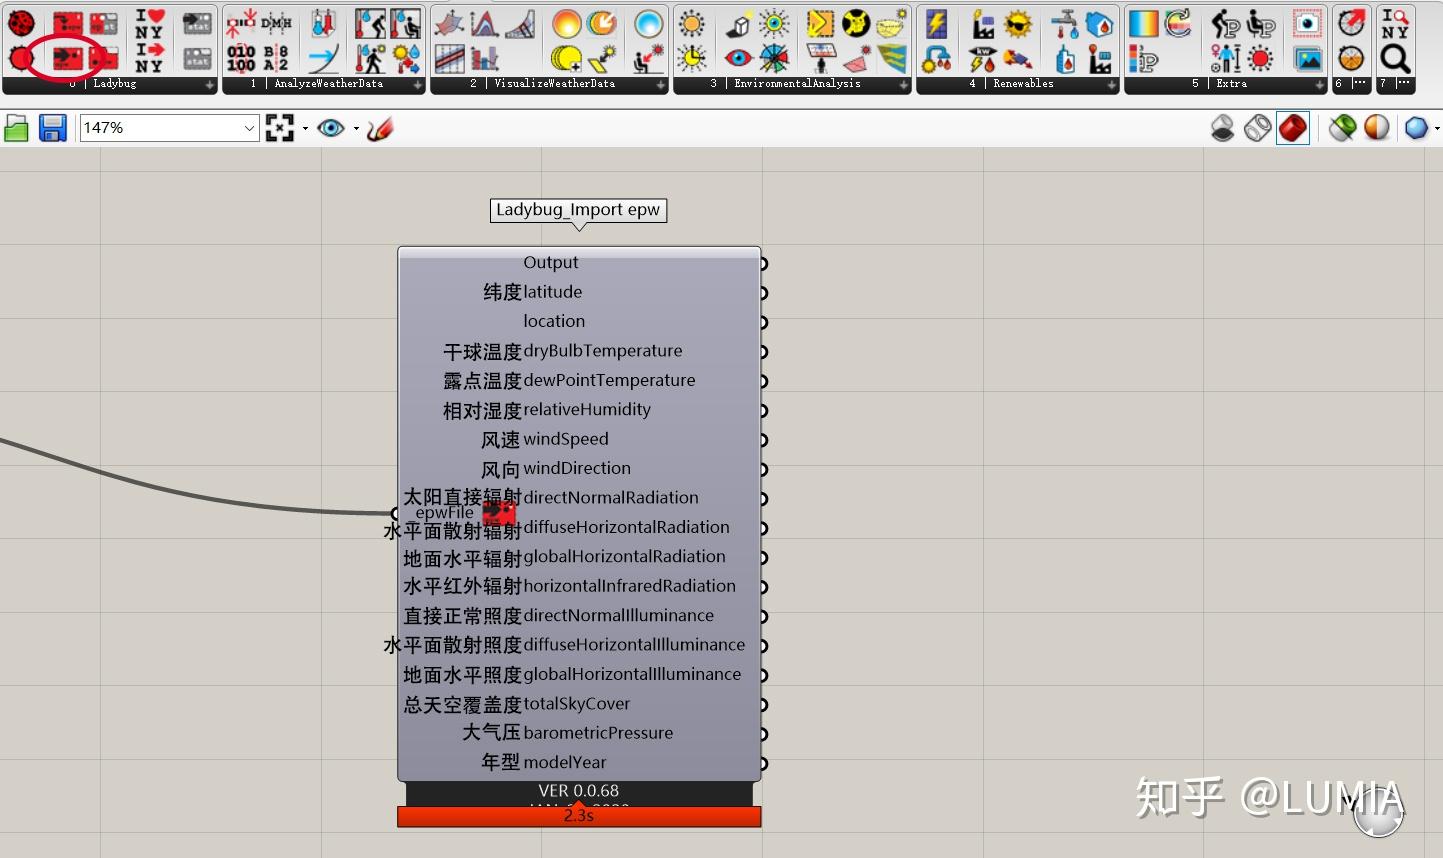Click the magnifier search icon in section 7

click(1393, 60)
